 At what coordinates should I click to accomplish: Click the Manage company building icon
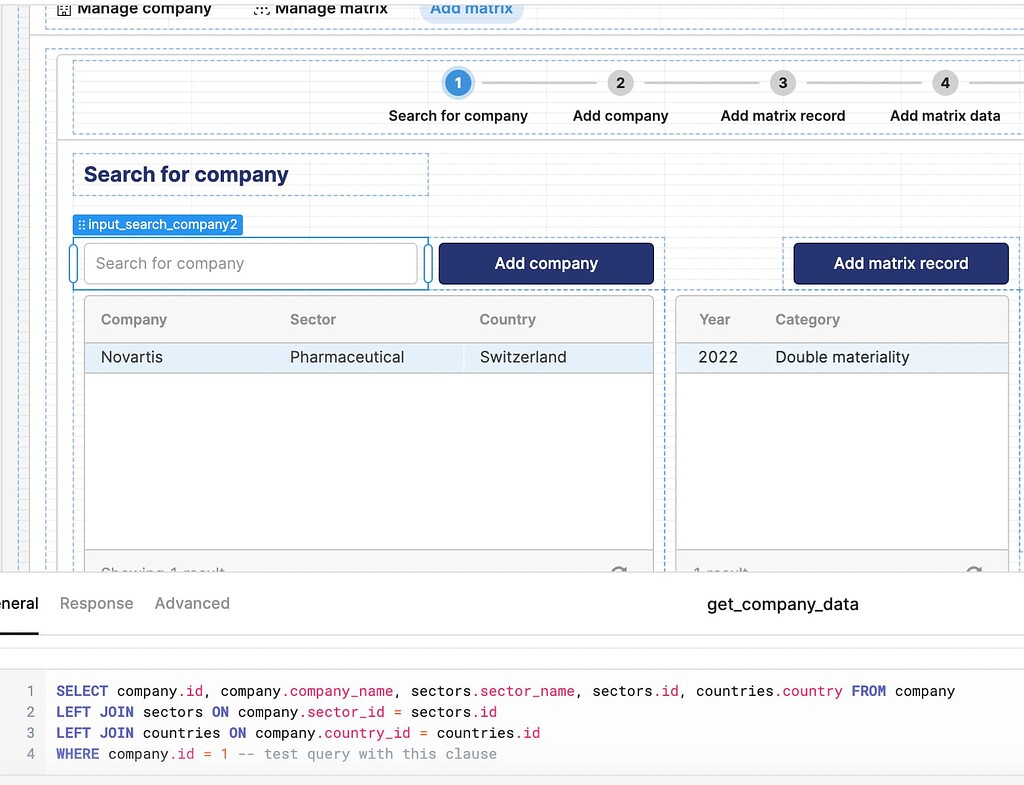point(64,9)
